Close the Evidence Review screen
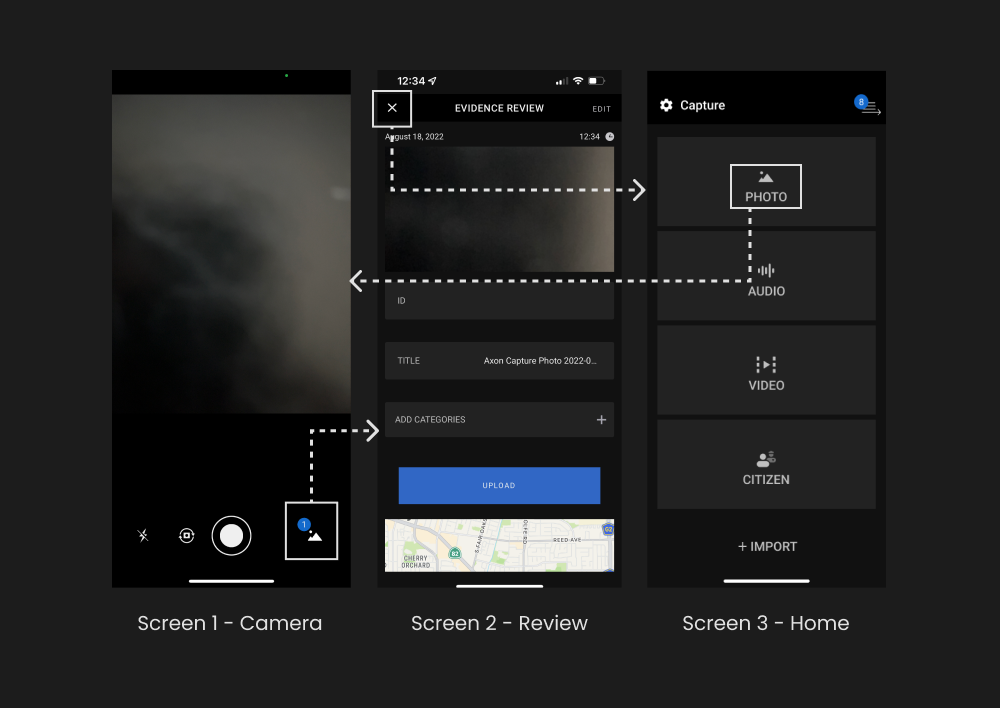The height and width of the screenshot is (708, 1000). (392, 108)
